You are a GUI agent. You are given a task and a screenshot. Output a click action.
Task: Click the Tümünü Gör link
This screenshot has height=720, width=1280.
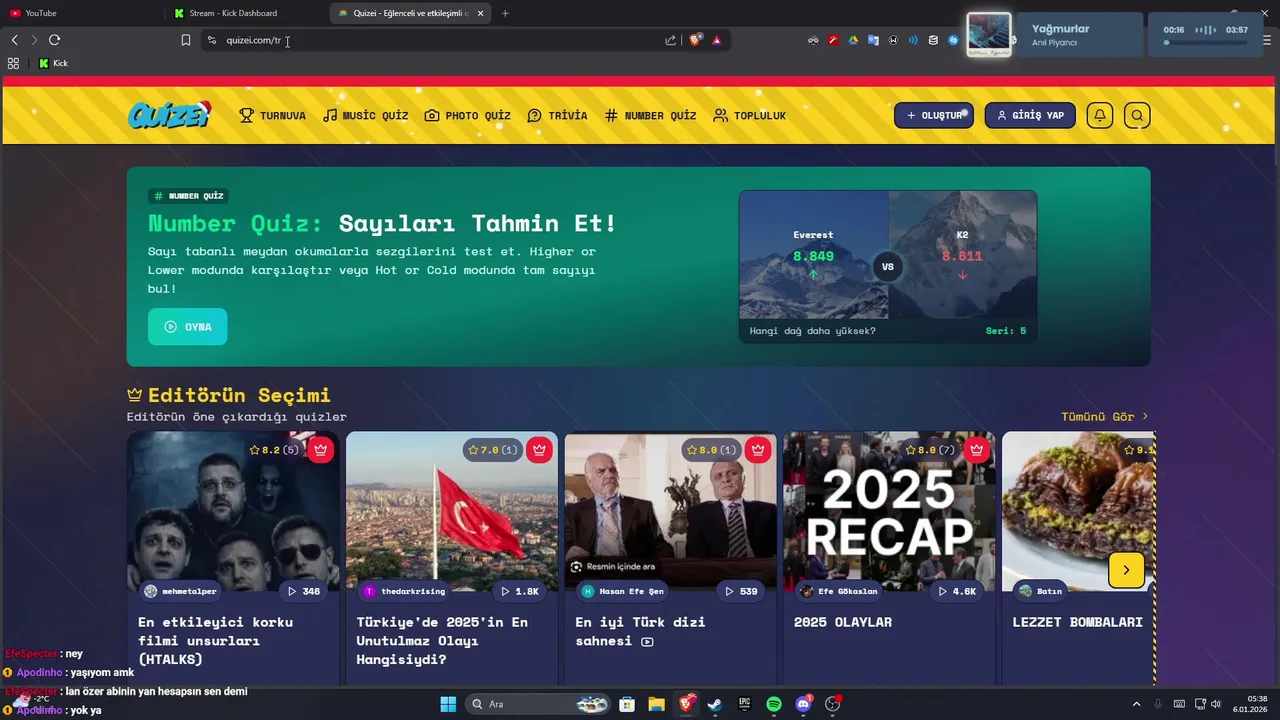(x=1105, y=416)
